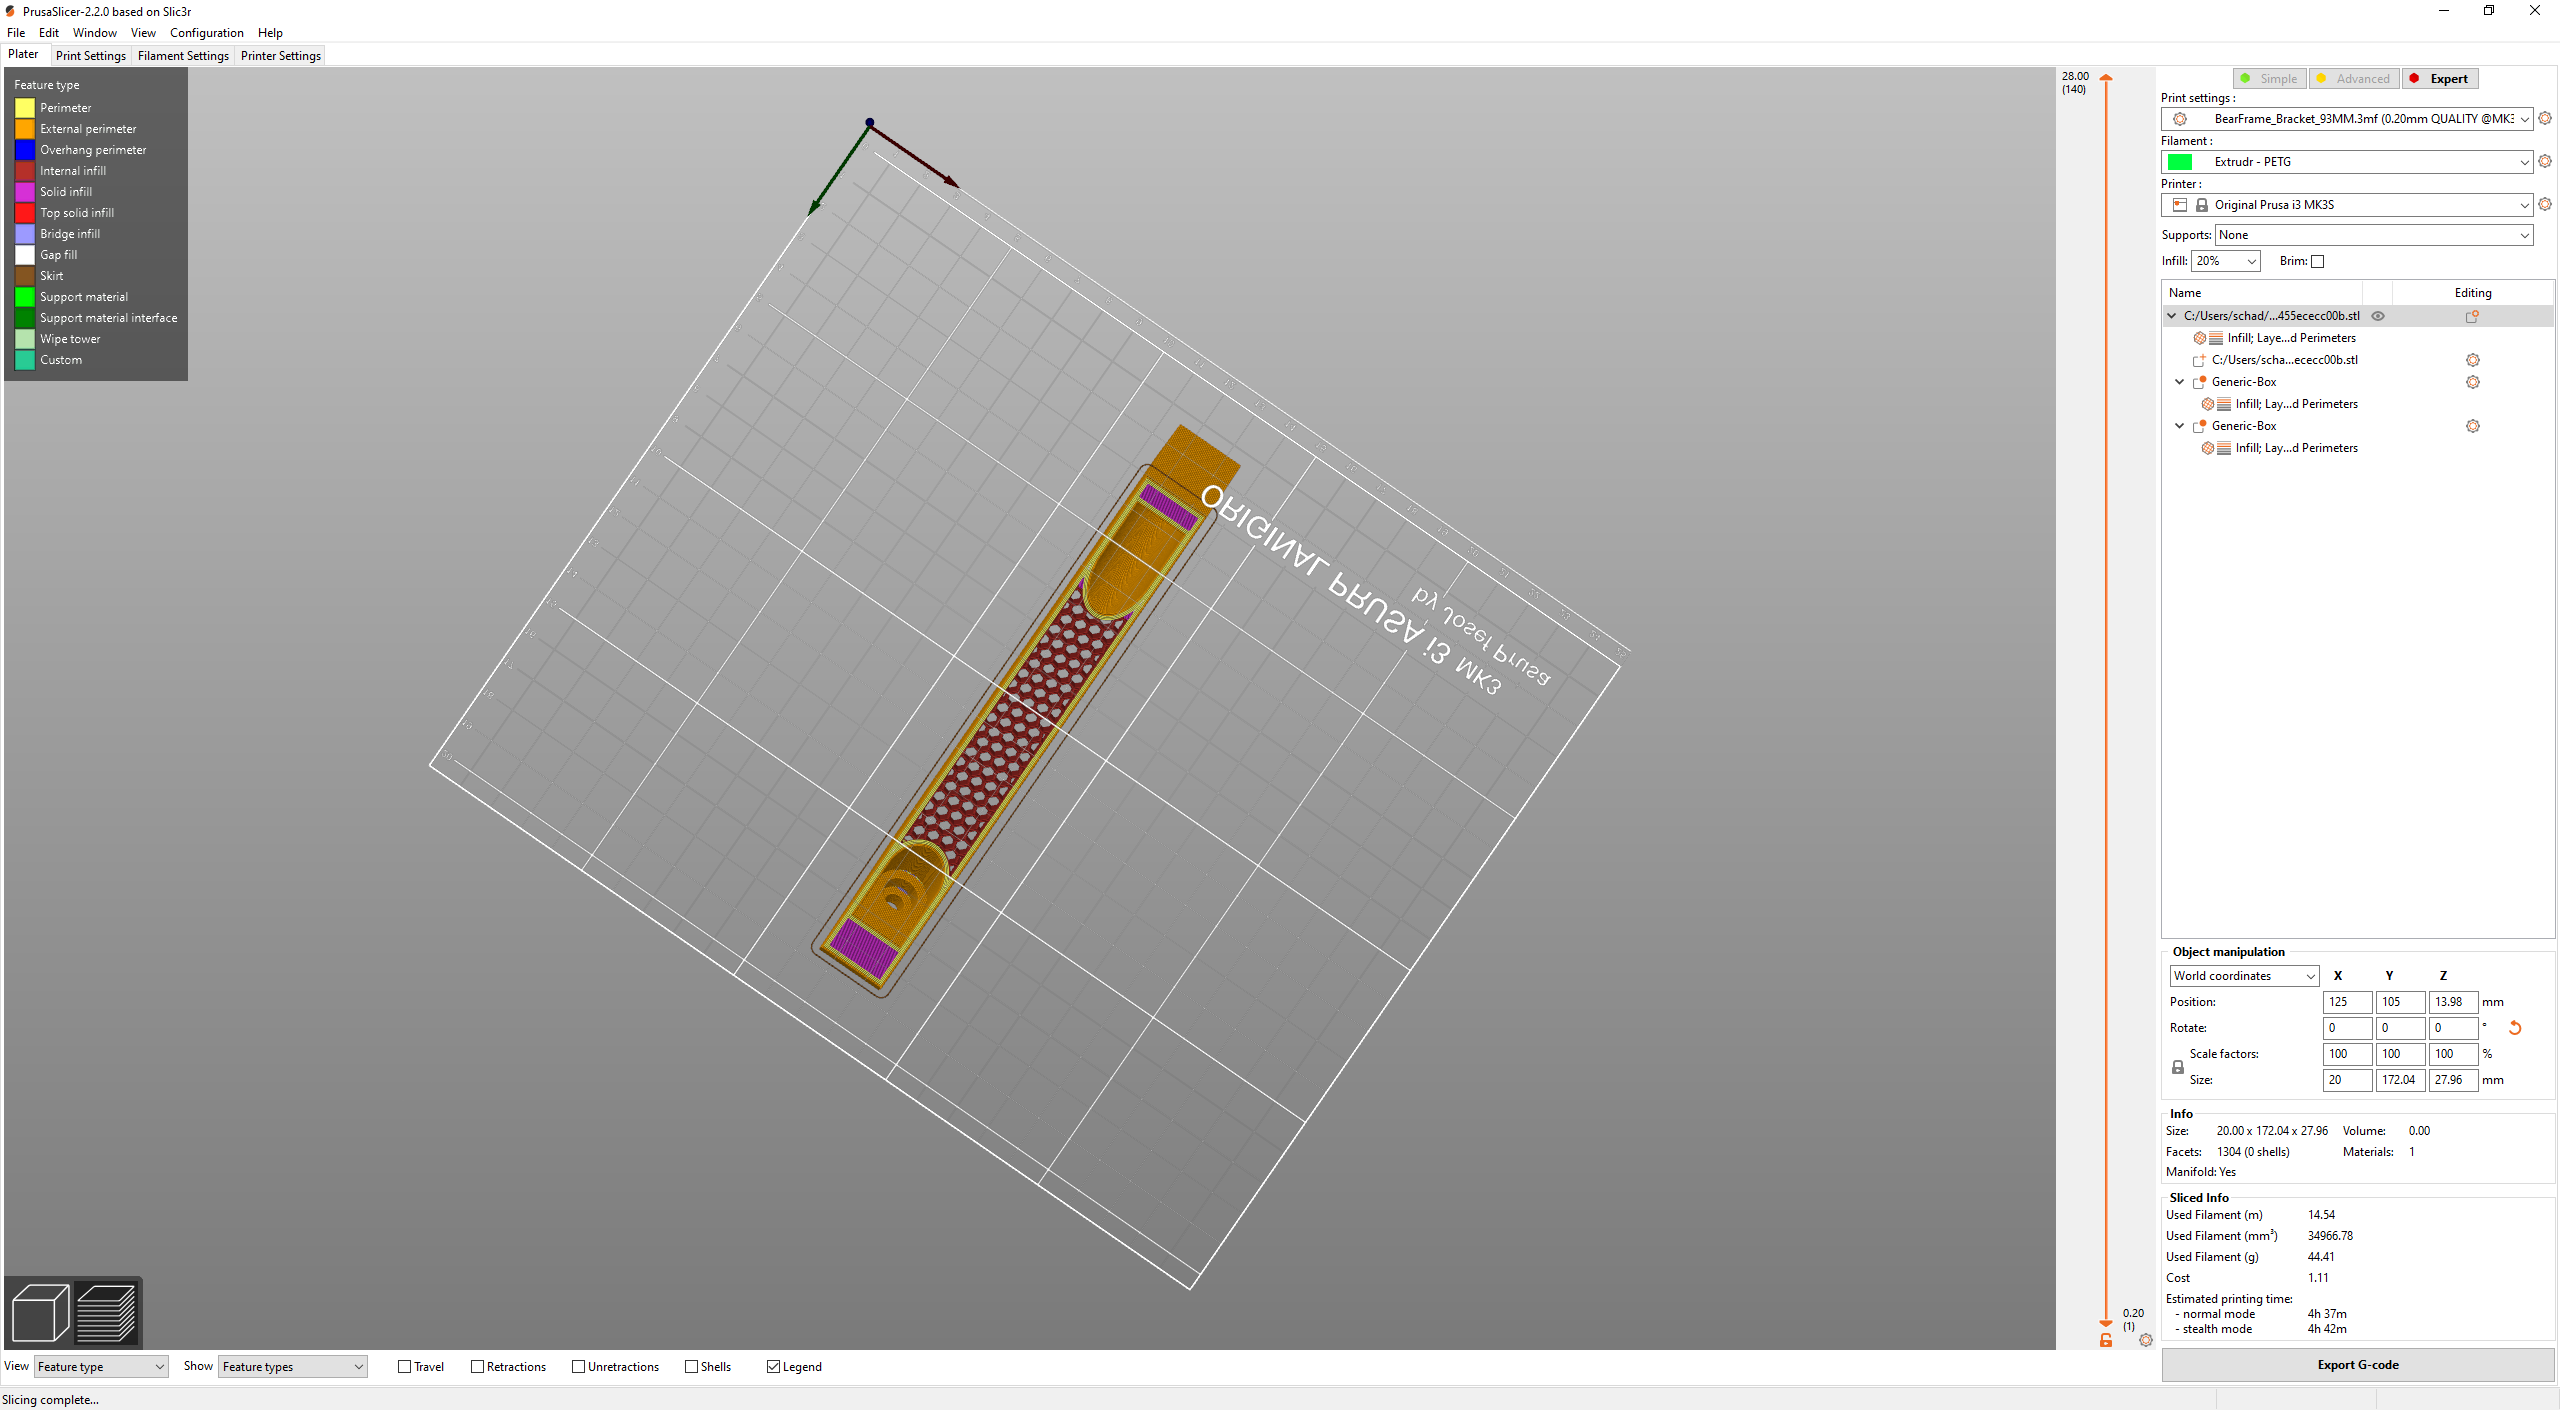Click the Export G-code button
2560x1410 pixels.
point(2357,1365)
